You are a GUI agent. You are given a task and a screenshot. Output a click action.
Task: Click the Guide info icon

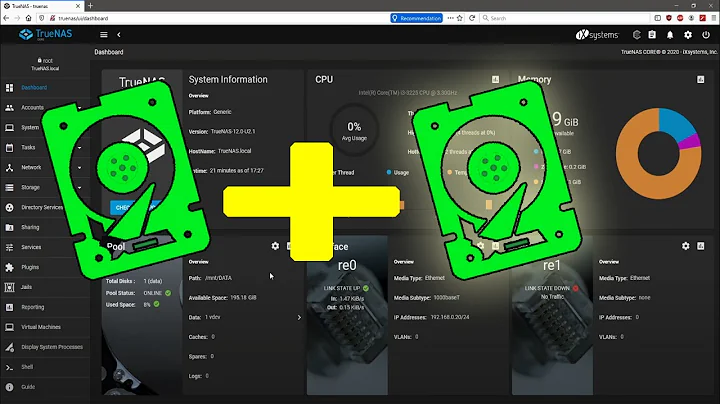[x=9, y=387]
